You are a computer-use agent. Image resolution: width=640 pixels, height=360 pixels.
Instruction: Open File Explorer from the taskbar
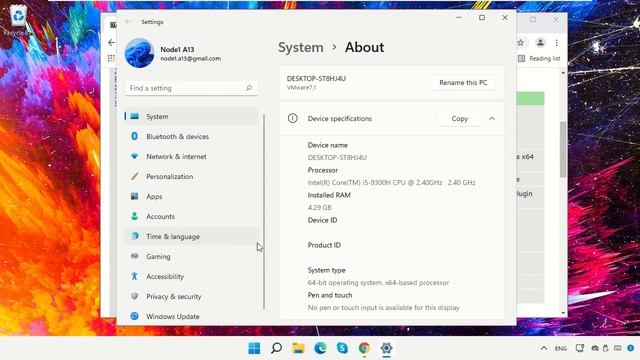point(298,348)
